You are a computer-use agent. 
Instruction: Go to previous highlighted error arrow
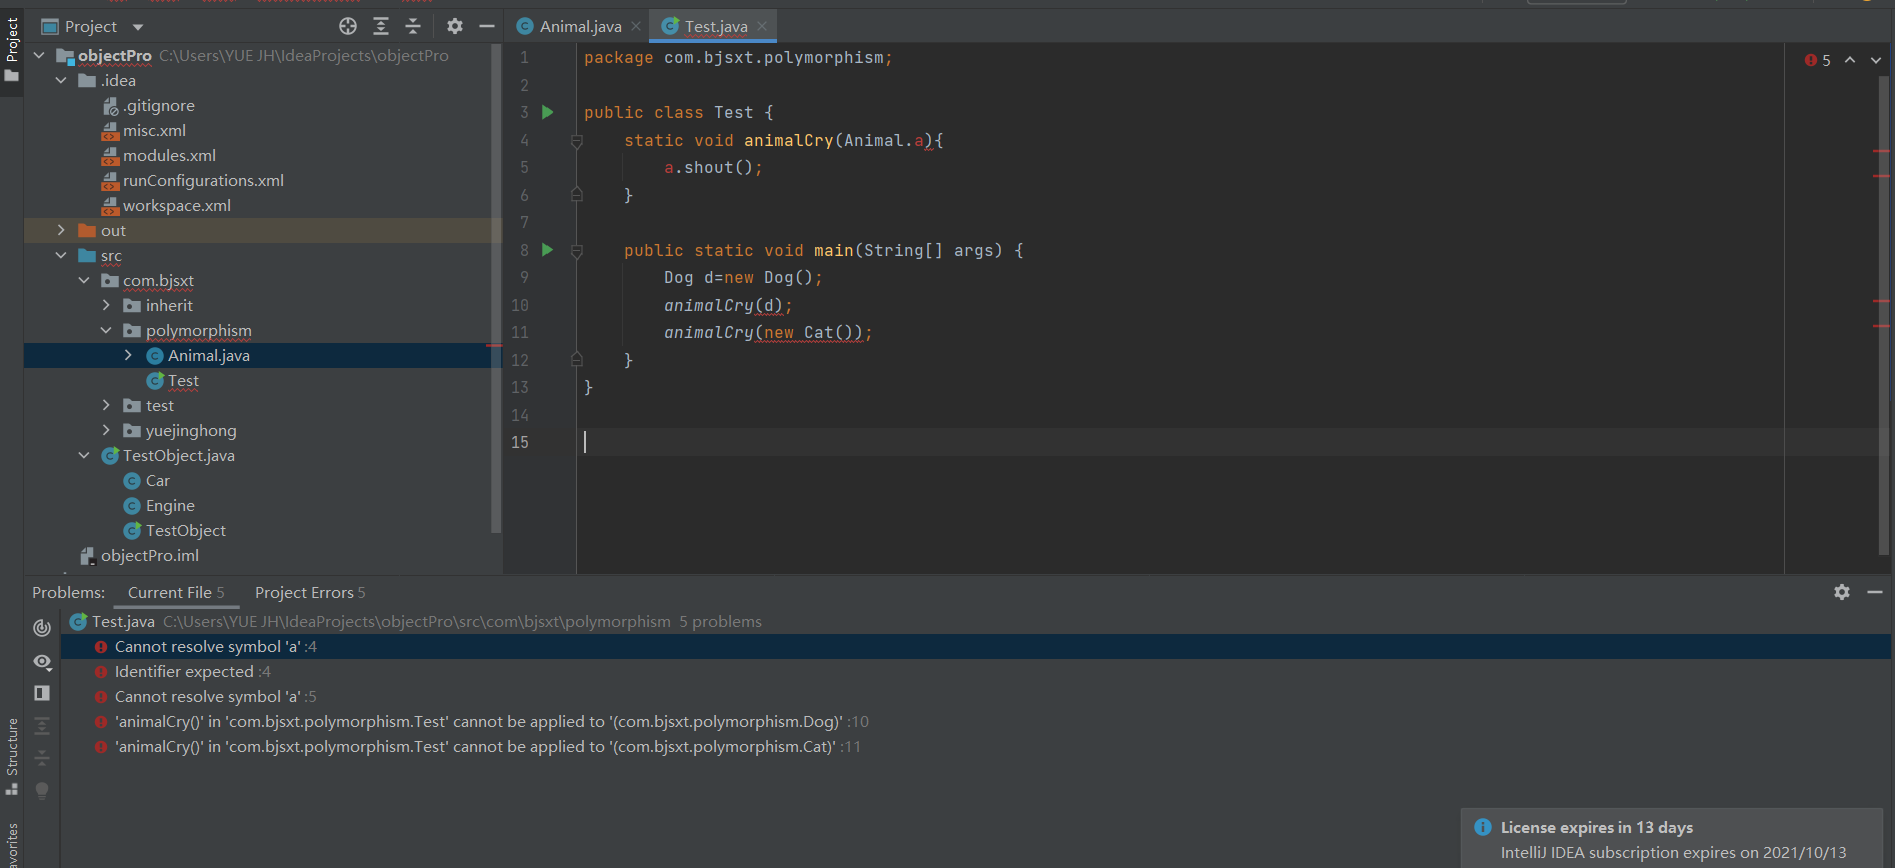[1850, 60]
